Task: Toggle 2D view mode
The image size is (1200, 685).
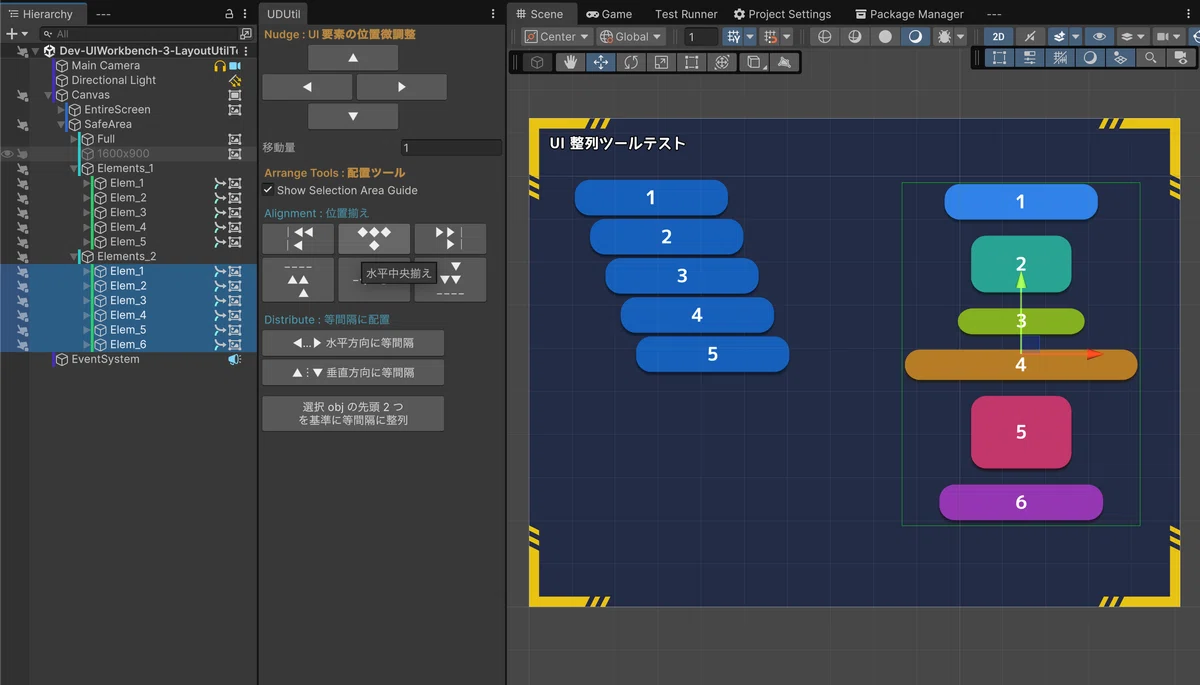Action: [x=999, y=36]
